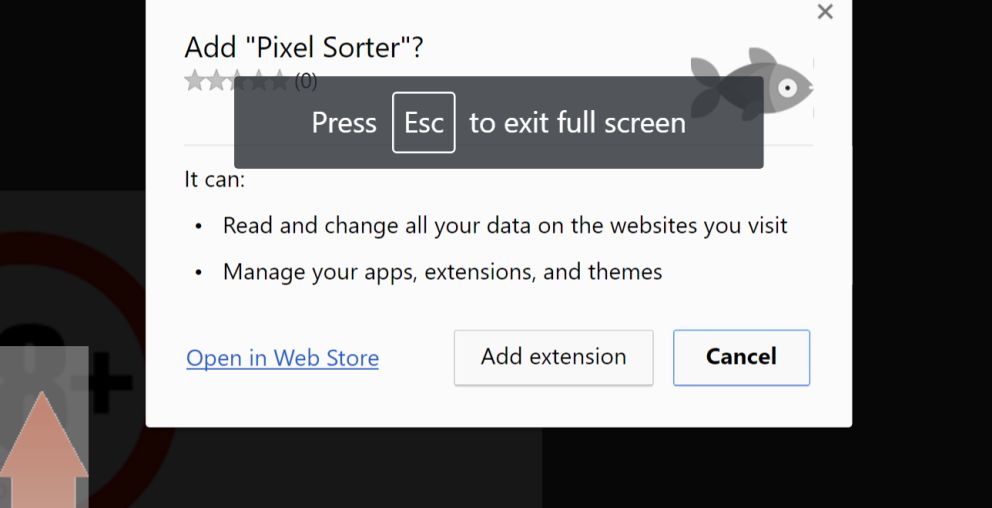This screenshot has width=992, height=508.
Task: Click the Add "Pixel Sorter"? title
Action: [x=304, y=47]
